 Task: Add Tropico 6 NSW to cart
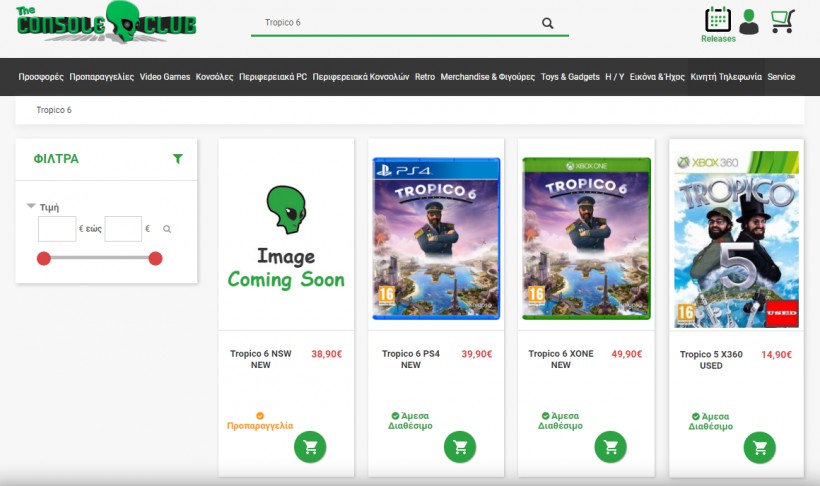[310, 447]
